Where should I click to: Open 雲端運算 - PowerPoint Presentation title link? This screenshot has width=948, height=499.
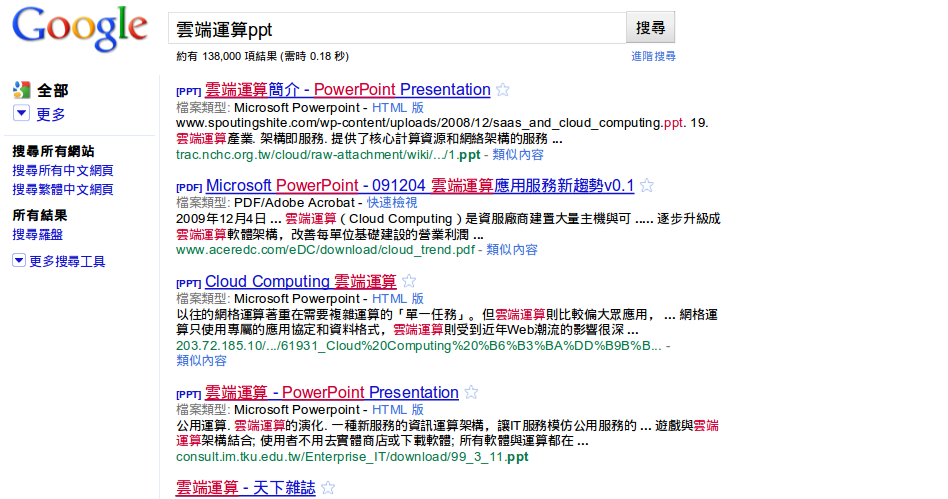coord(332,393)
